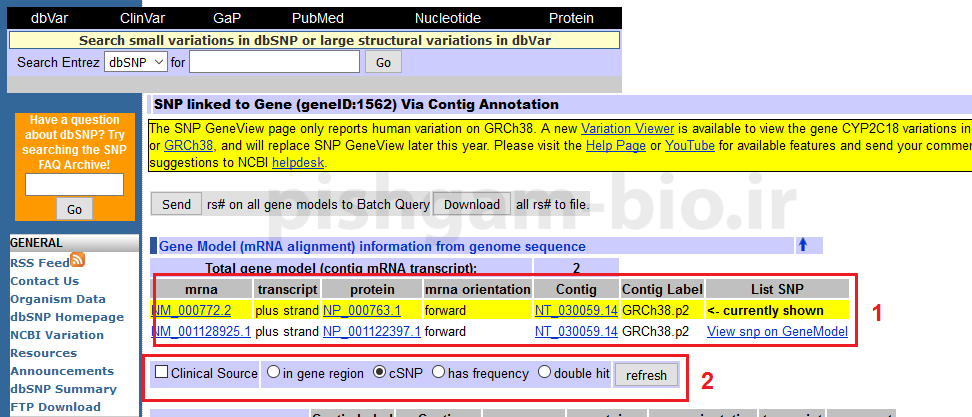Viewport: 972px width, 417px height.
Task: Open the Variation Viewer link
Action: click(627, 129)
